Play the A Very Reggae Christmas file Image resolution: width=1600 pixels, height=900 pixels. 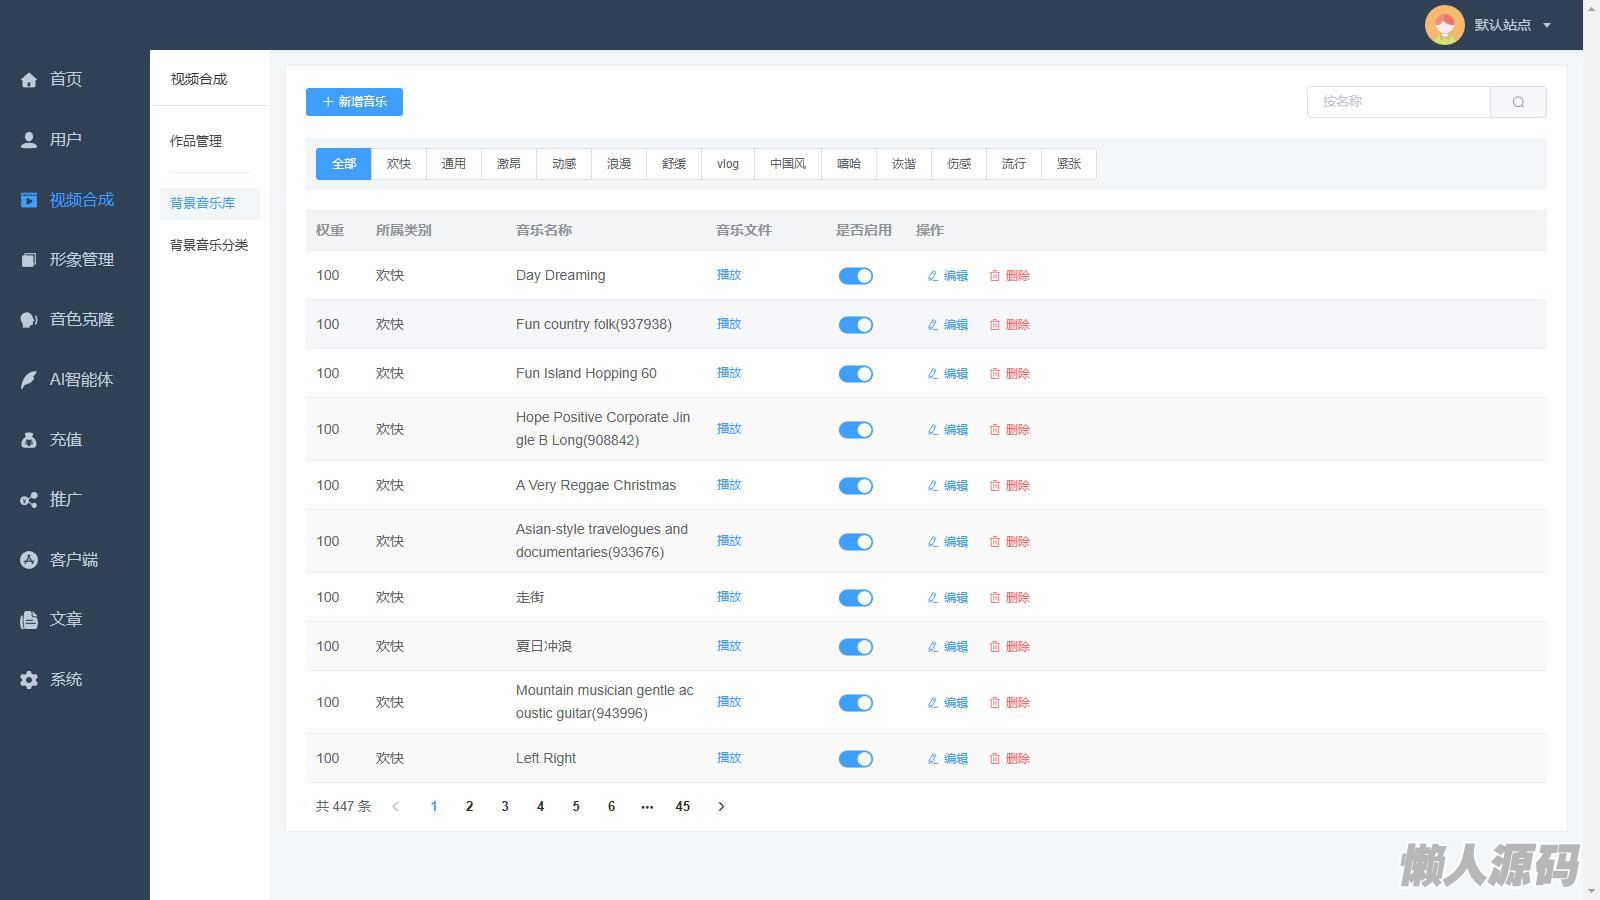(x=729, y=485)
